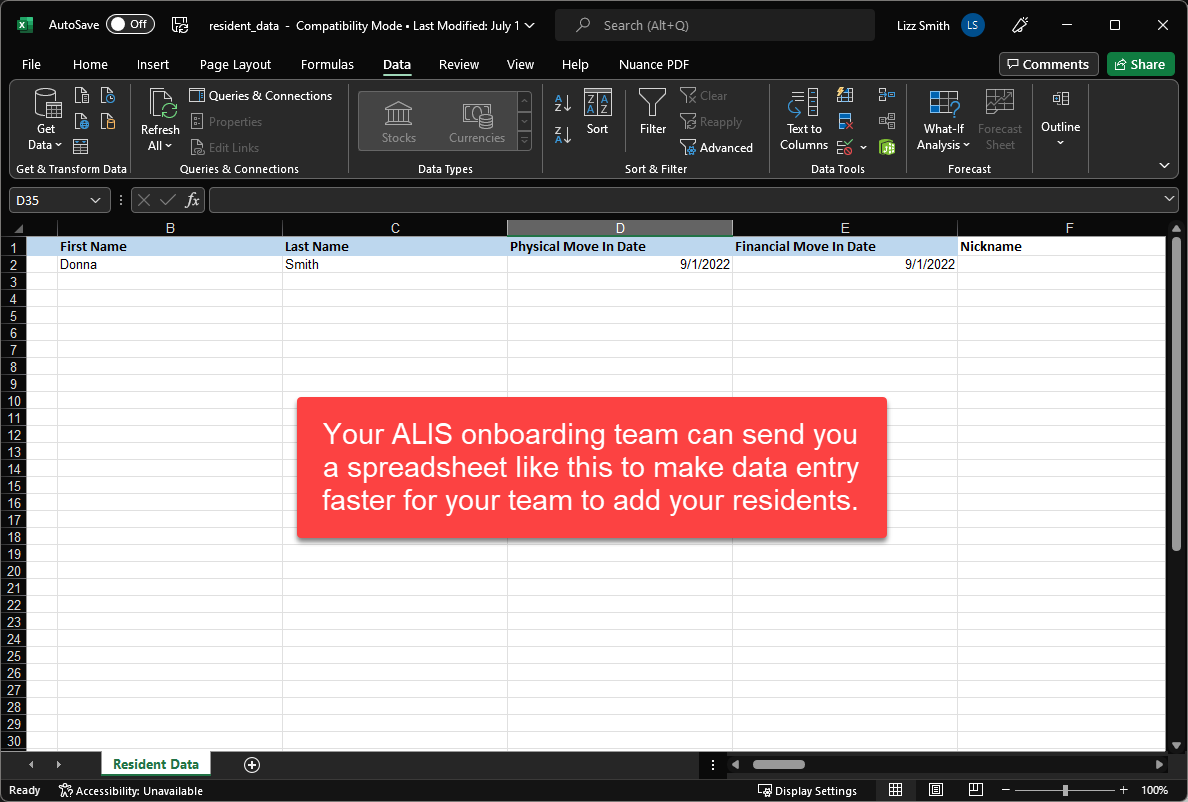
Task: Open the file name dropdown
Action: pyautogui.click(x=530, y=26)
